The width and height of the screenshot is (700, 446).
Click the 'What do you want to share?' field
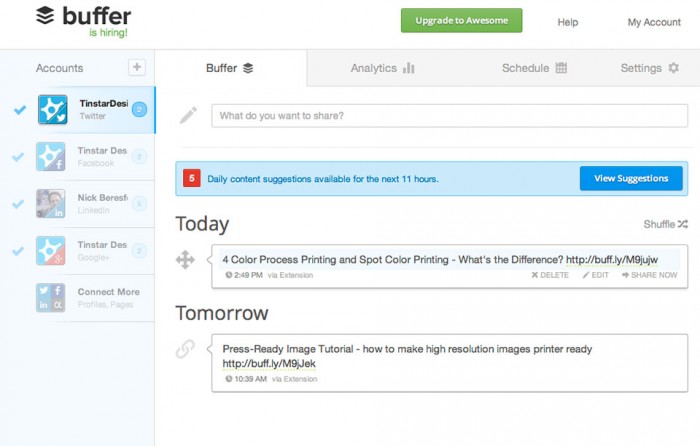pos(450,116)
